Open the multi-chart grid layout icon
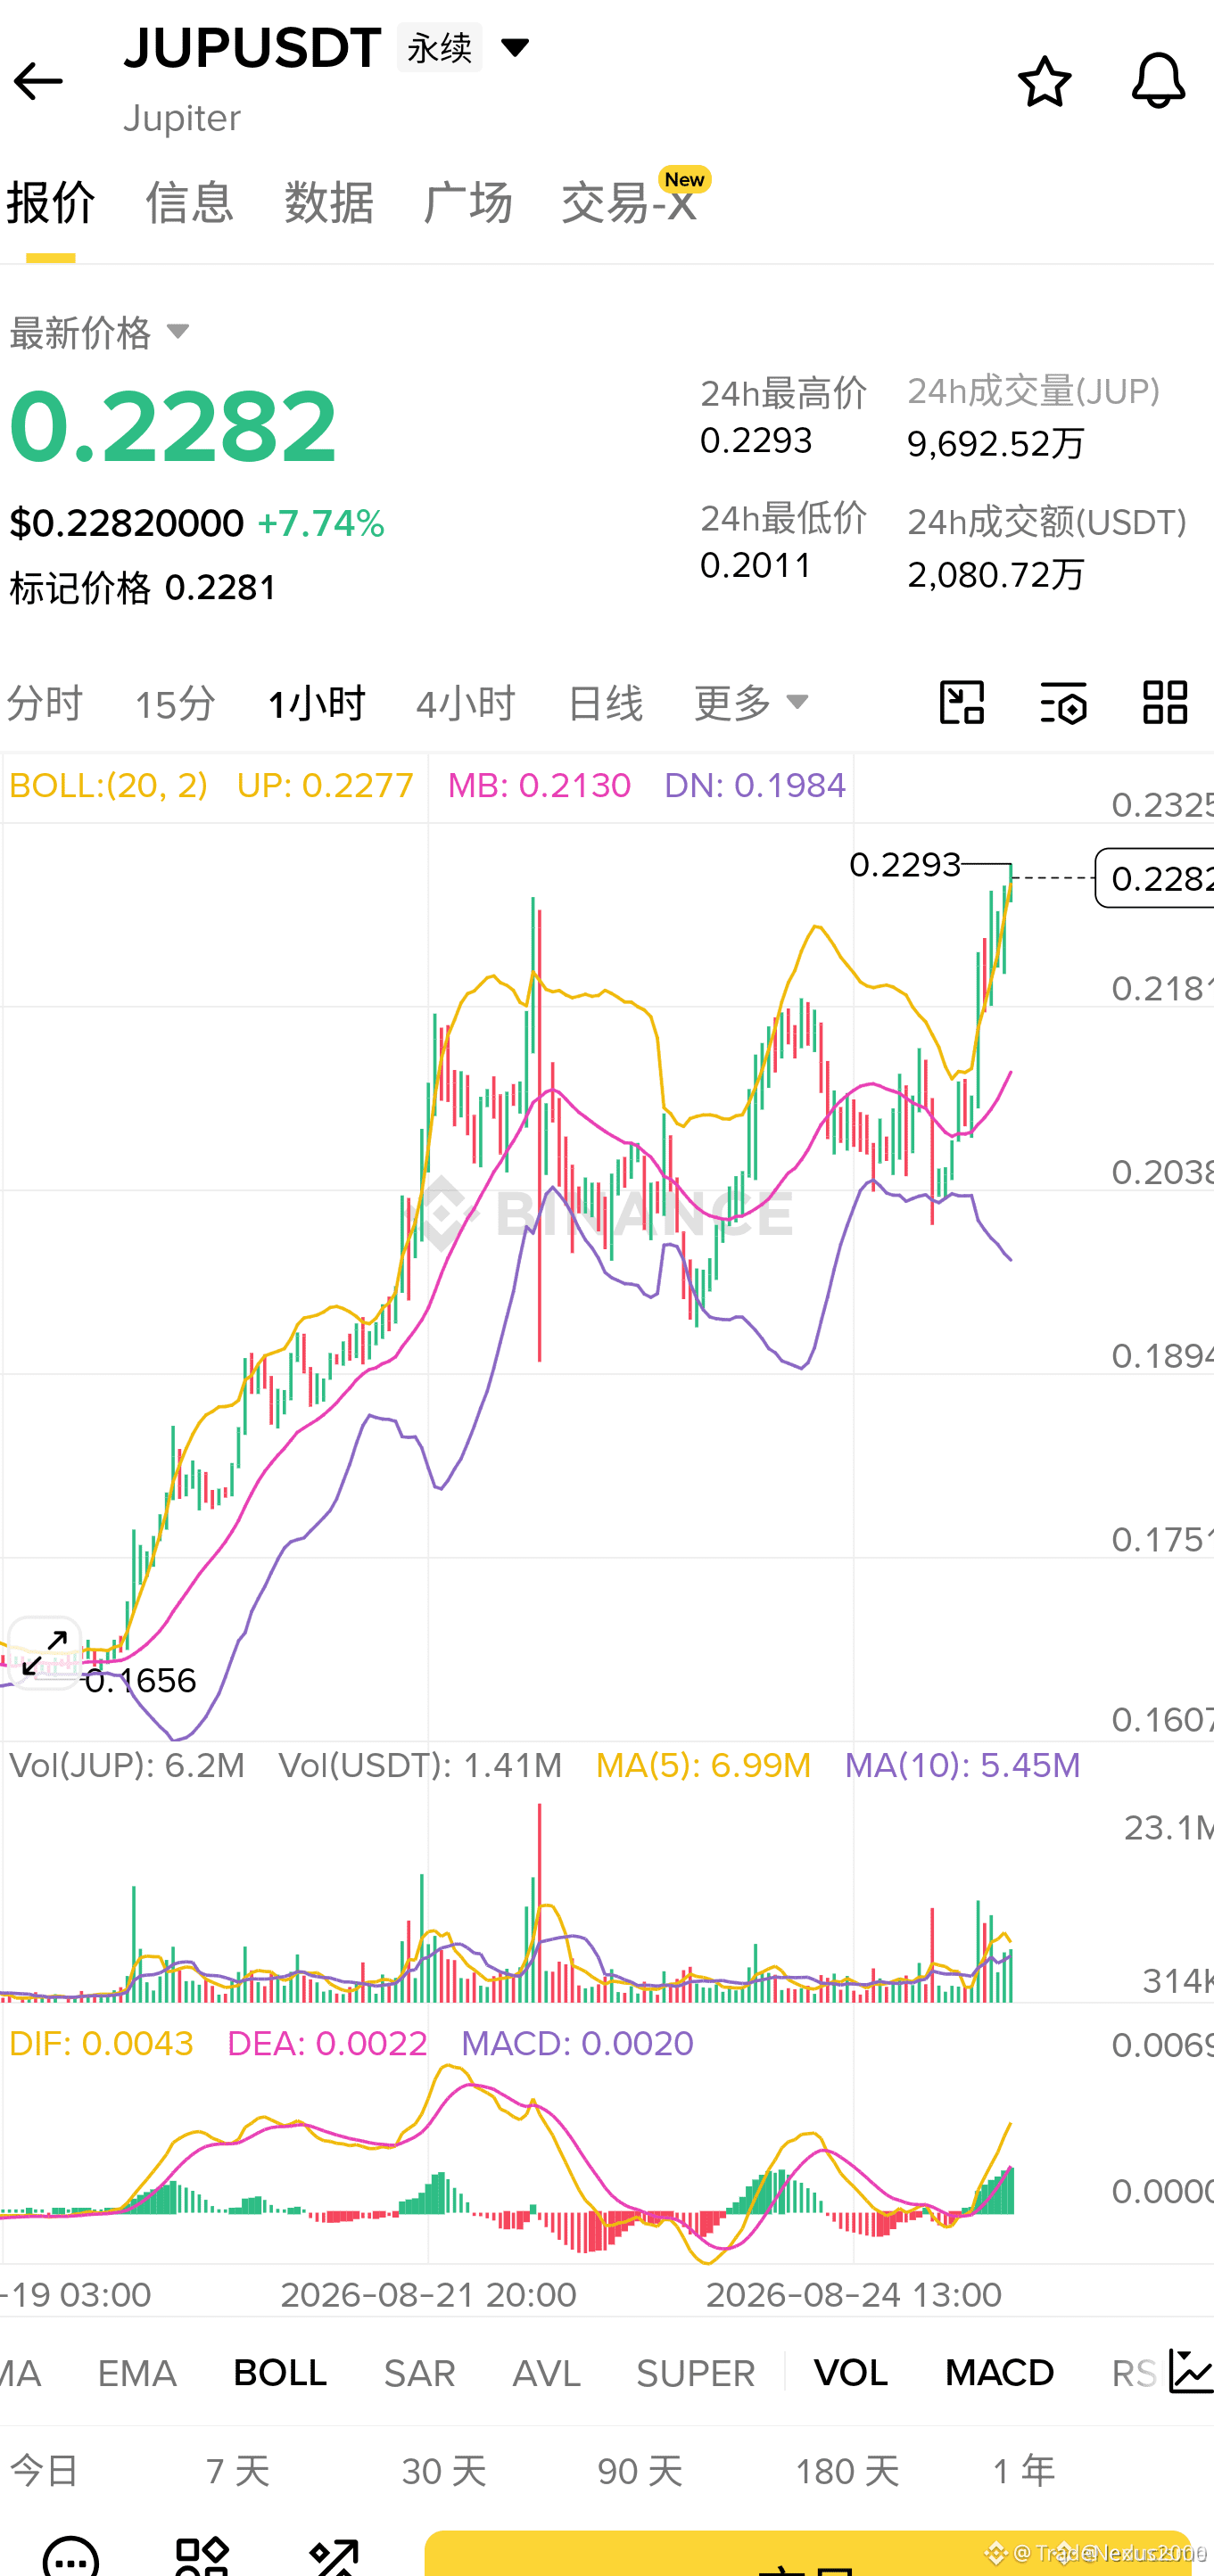 (1165, 702)
